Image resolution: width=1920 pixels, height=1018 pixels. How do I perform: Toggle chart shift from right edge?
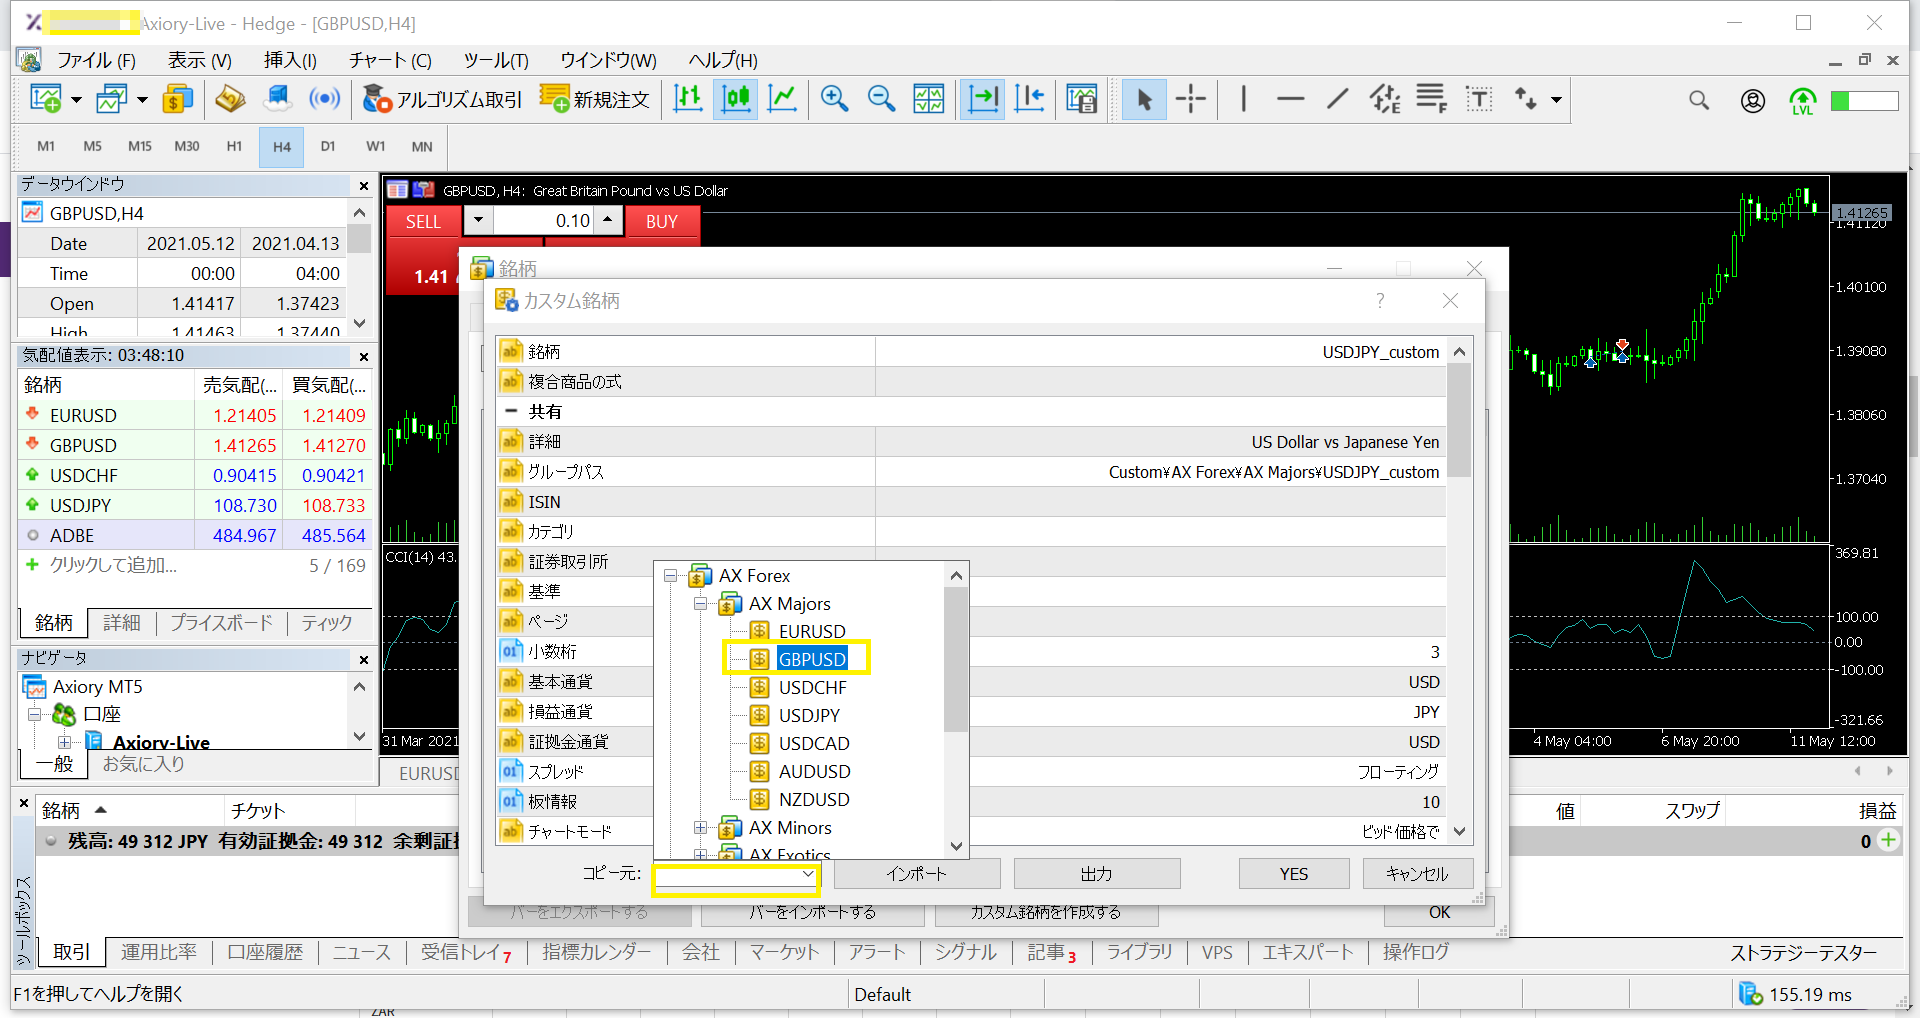coord(1029,99)
